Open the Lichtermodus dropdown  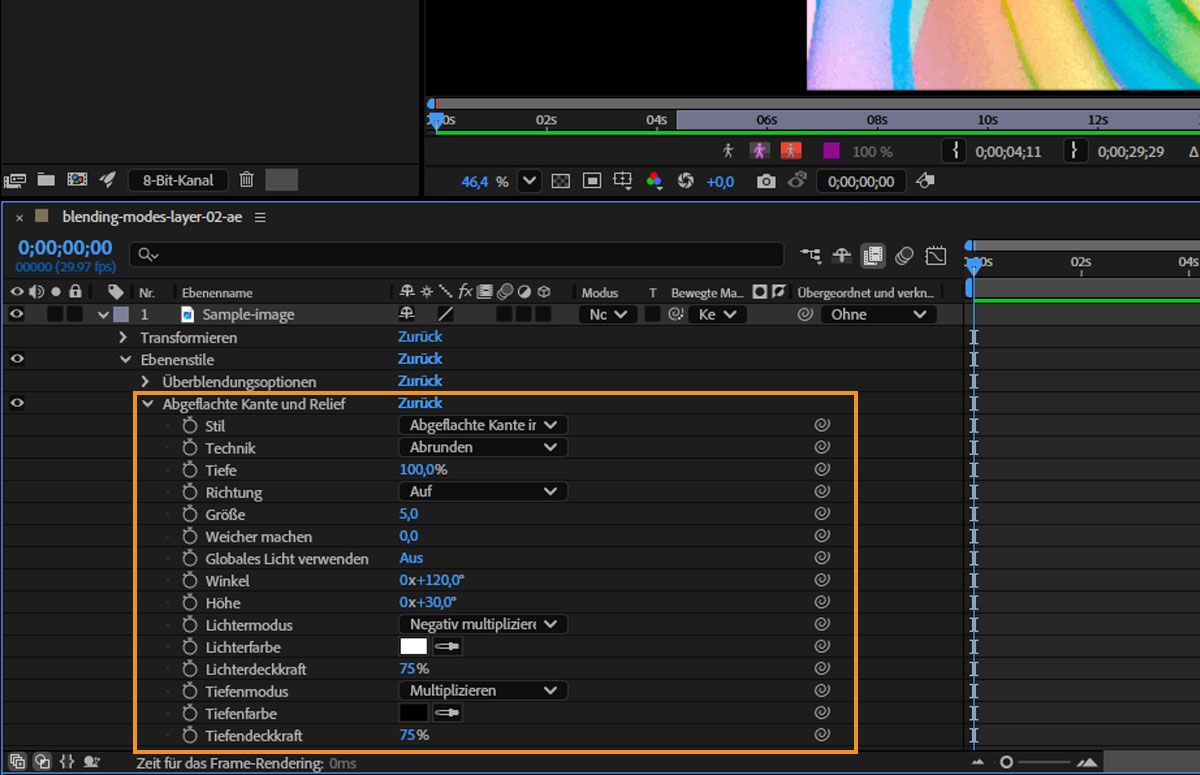pos(483,625)
